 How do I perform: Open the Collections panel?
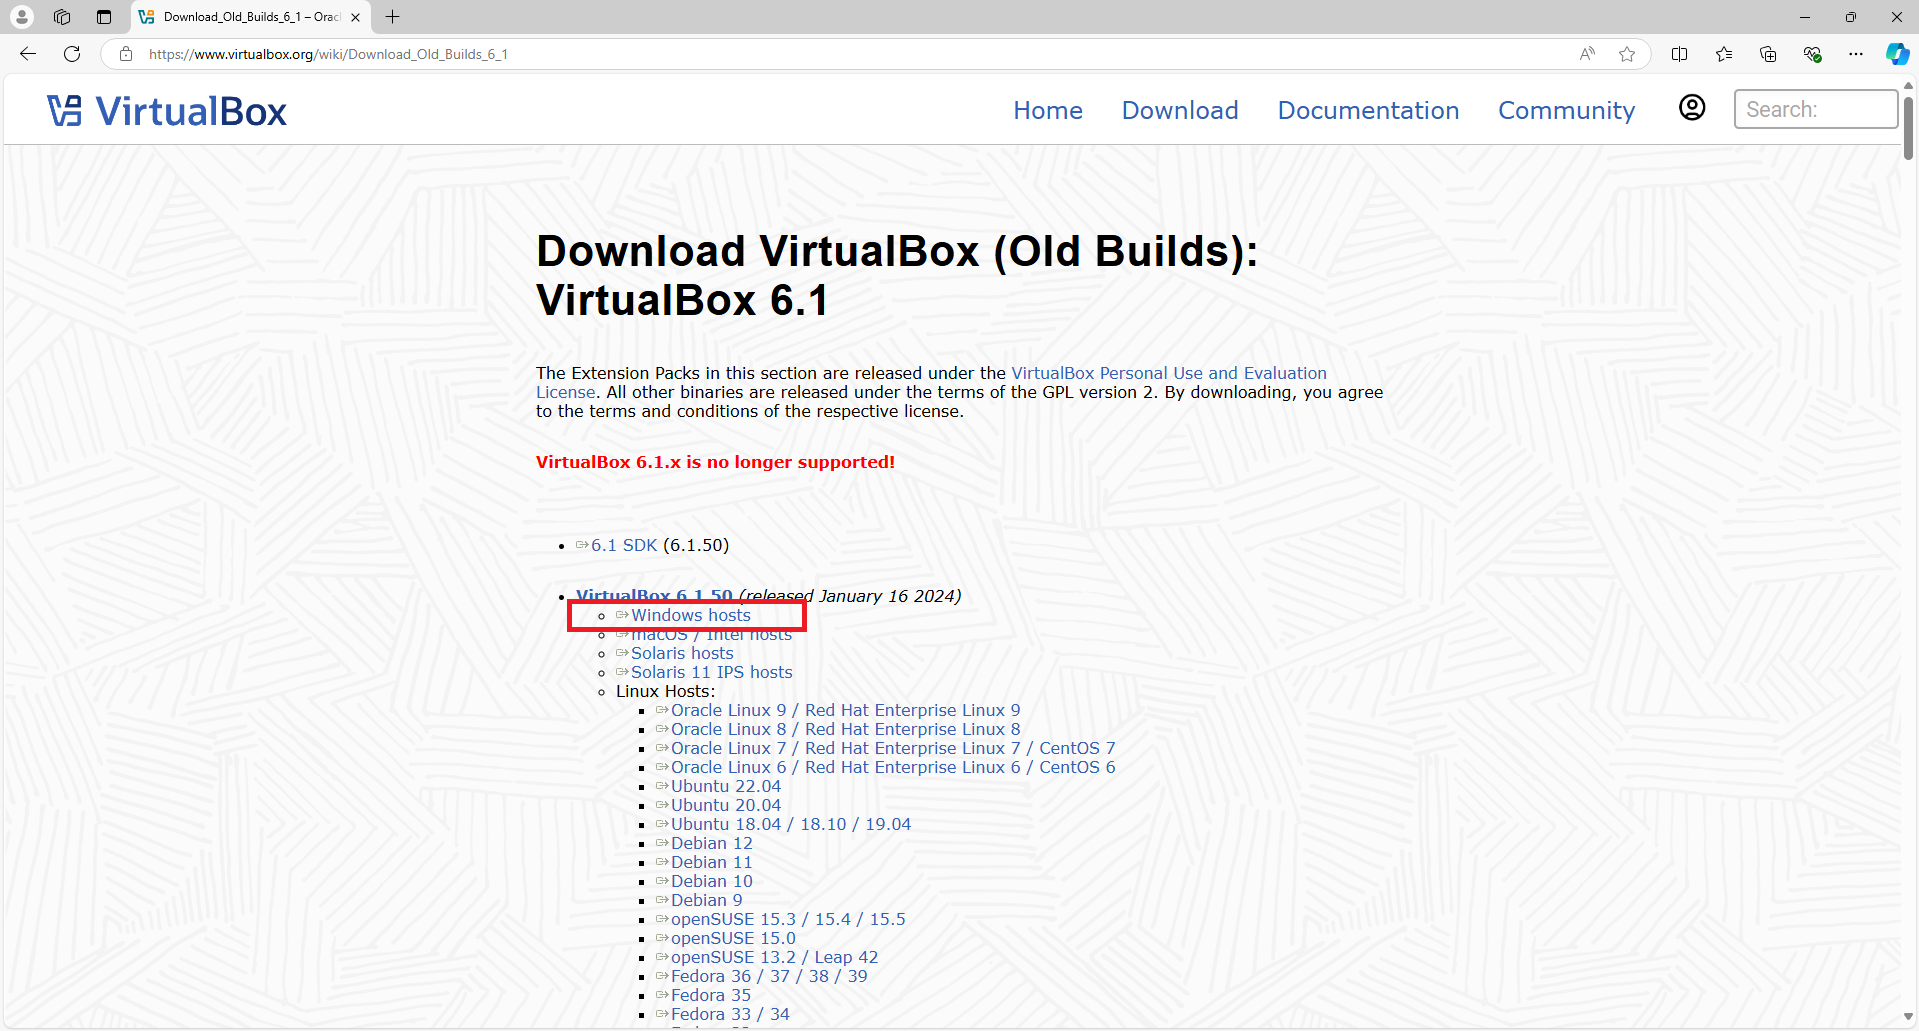pyautogui.click(x=1768, y=54)
